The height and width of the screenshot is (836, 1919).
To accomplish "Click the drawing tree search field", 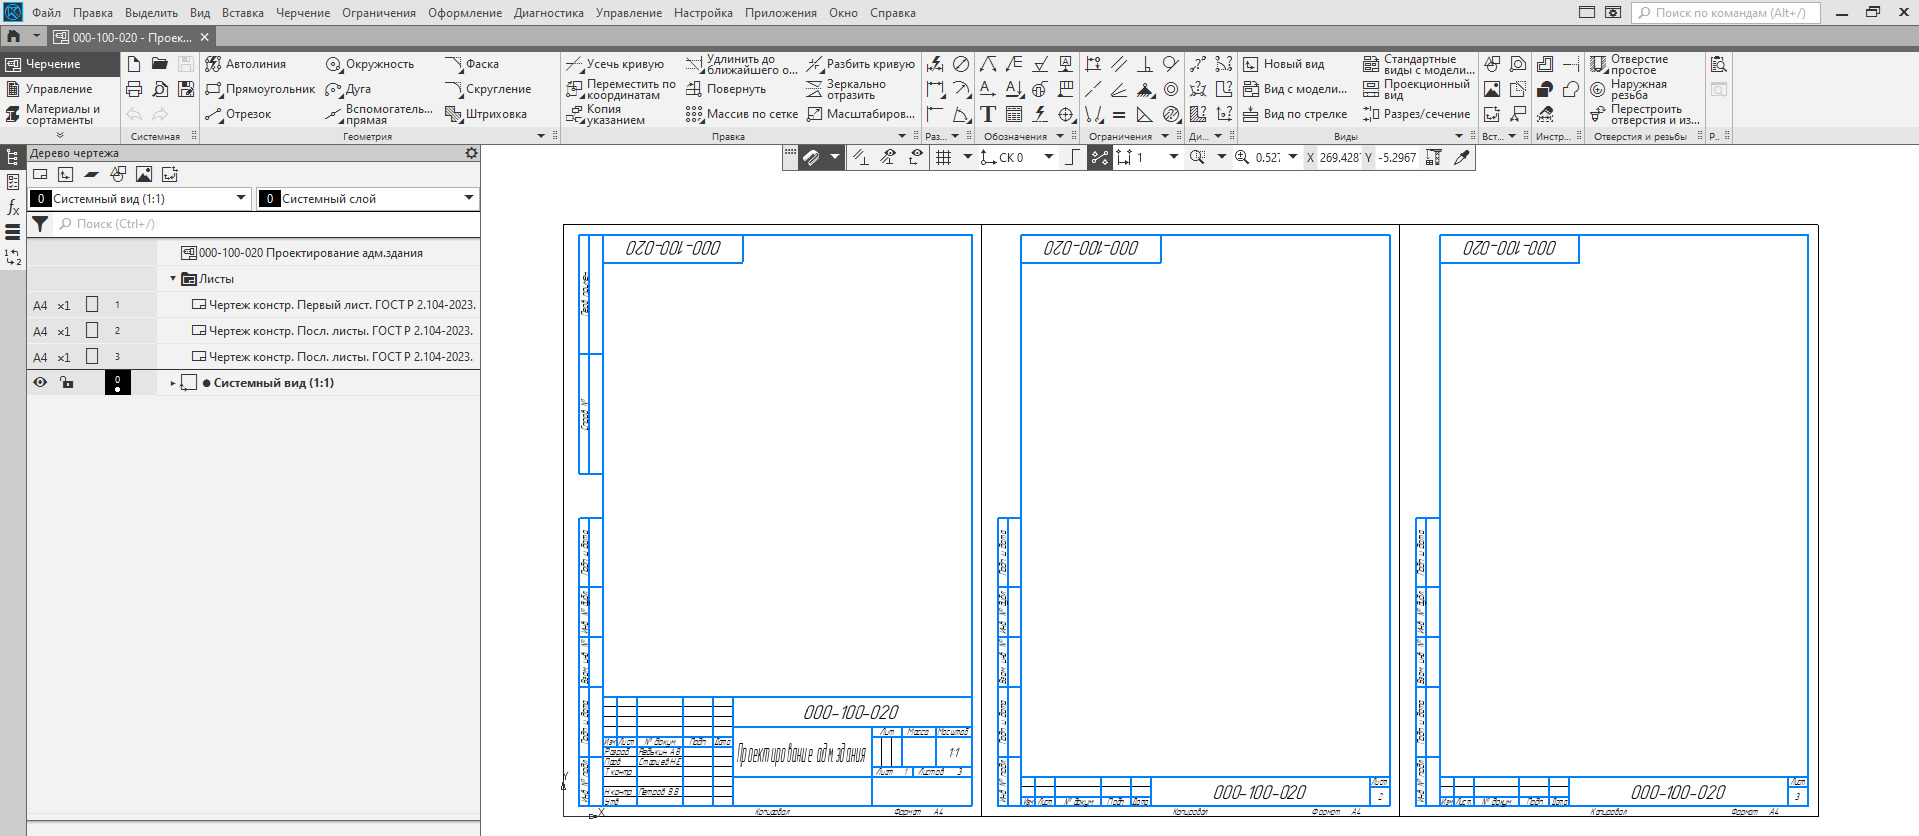I will coord(260,224).
